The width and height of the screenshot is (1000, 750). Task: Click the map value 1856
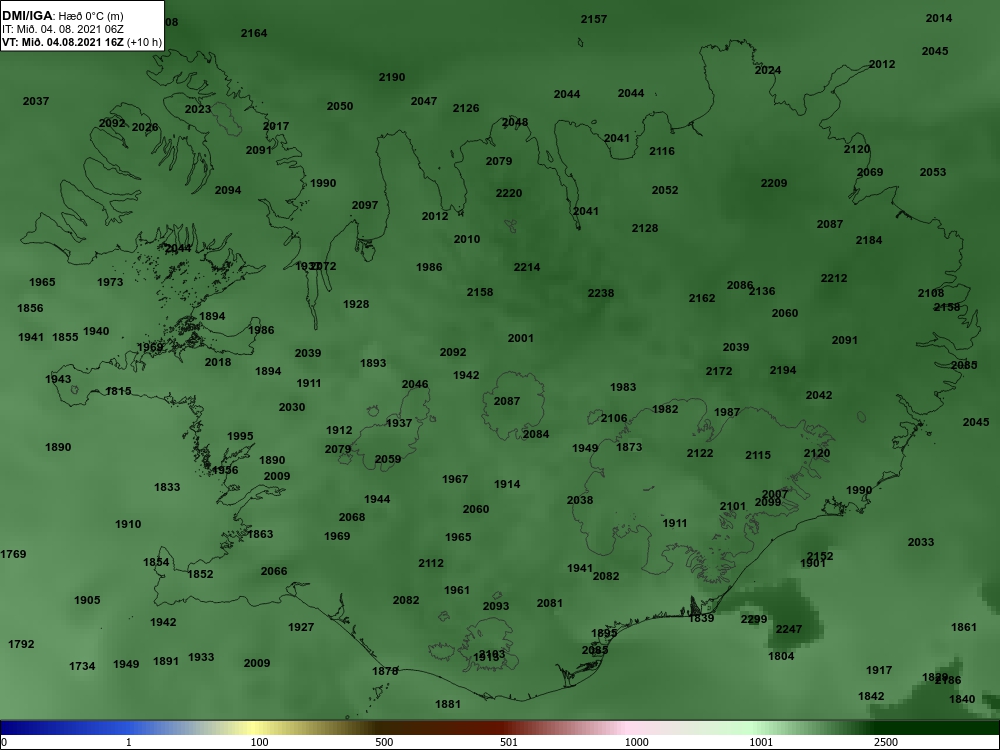tap(30, 308)
